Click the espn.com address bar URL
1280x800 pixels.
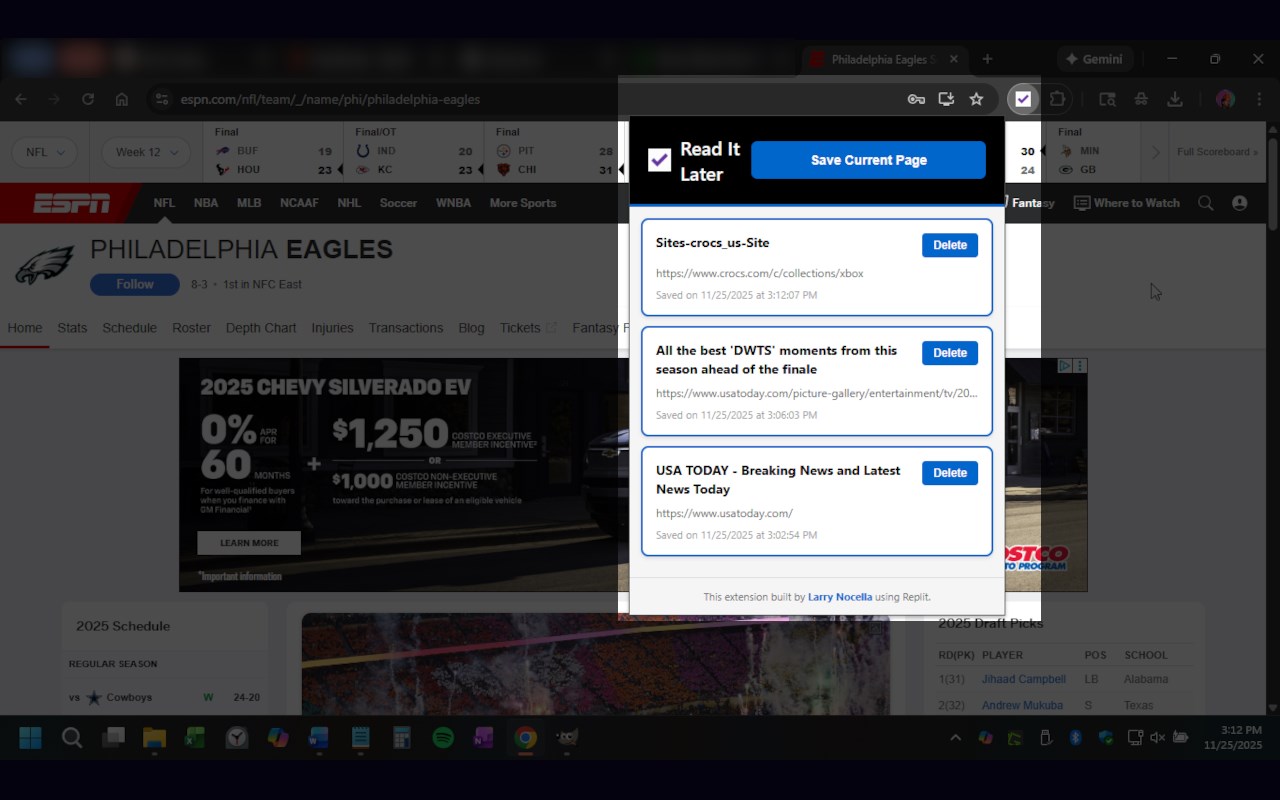330,99
